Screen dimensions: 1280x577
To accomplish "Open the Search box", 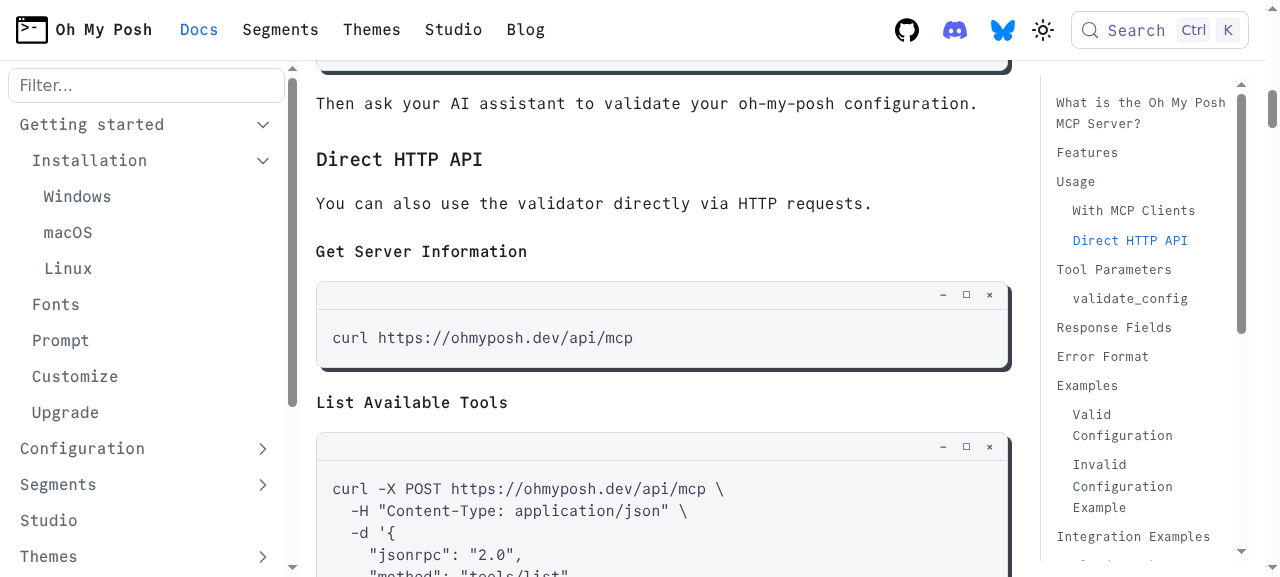I will tap(1160, 30).
